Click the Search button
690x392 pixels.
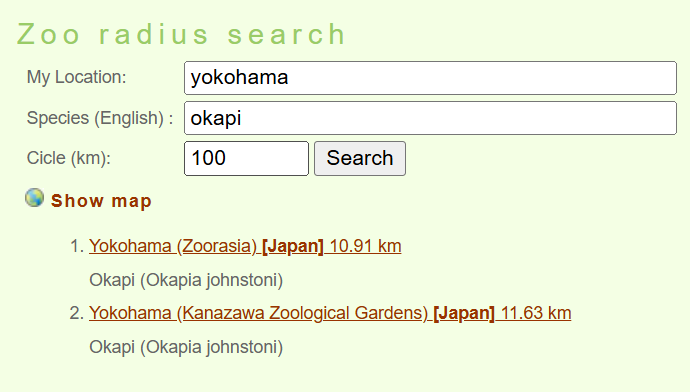pos(360,158)
